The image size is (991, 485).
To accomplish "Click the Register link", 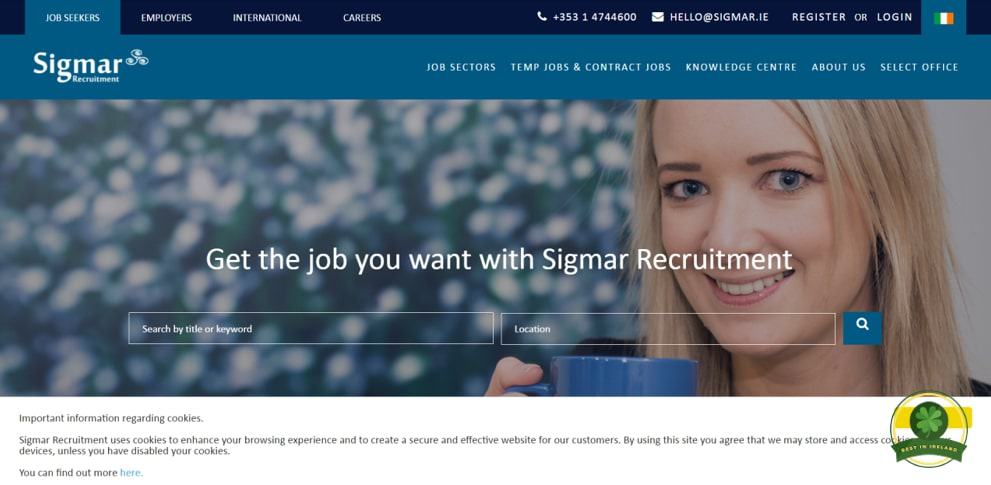I will pyautogui.click(x=818, y=17).
